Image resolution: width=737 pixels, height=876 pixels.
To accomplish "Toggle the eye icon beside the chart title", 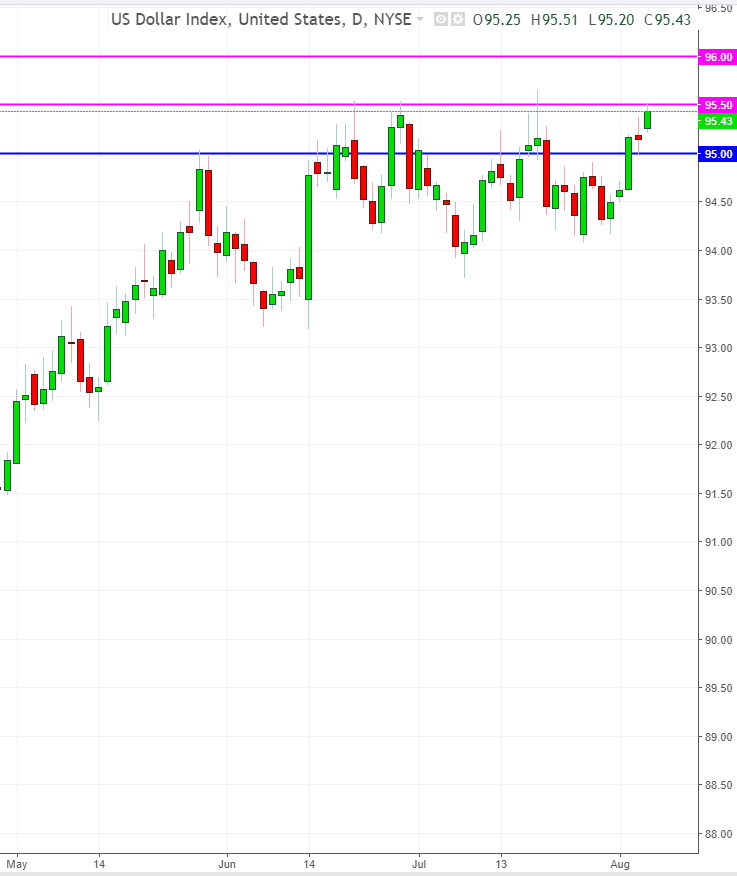I will (x=440, y=19).
